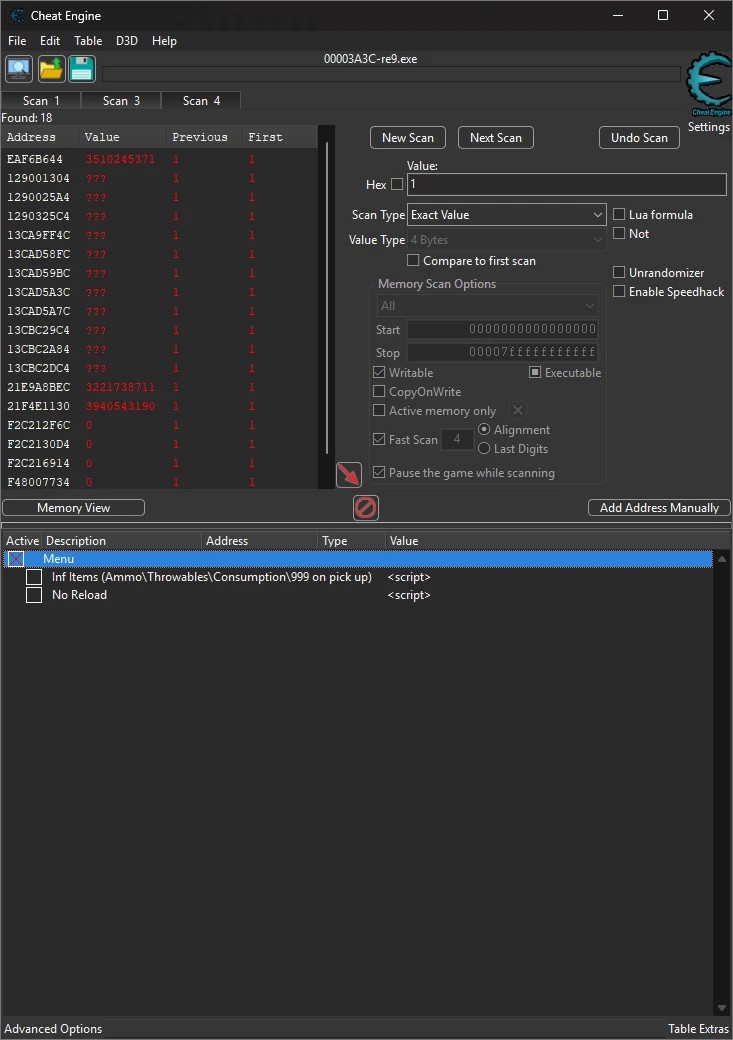Viewport: 733px width, 1040px height.
Task: Enable Speedhack checkbox
Action: (619, 292)
